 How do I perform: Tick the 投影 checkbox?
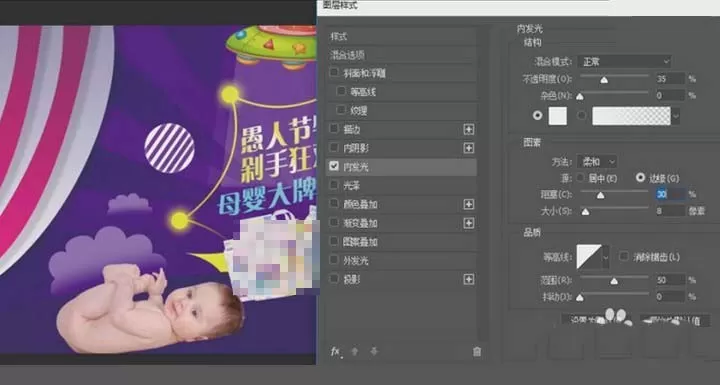coord(334,278)
